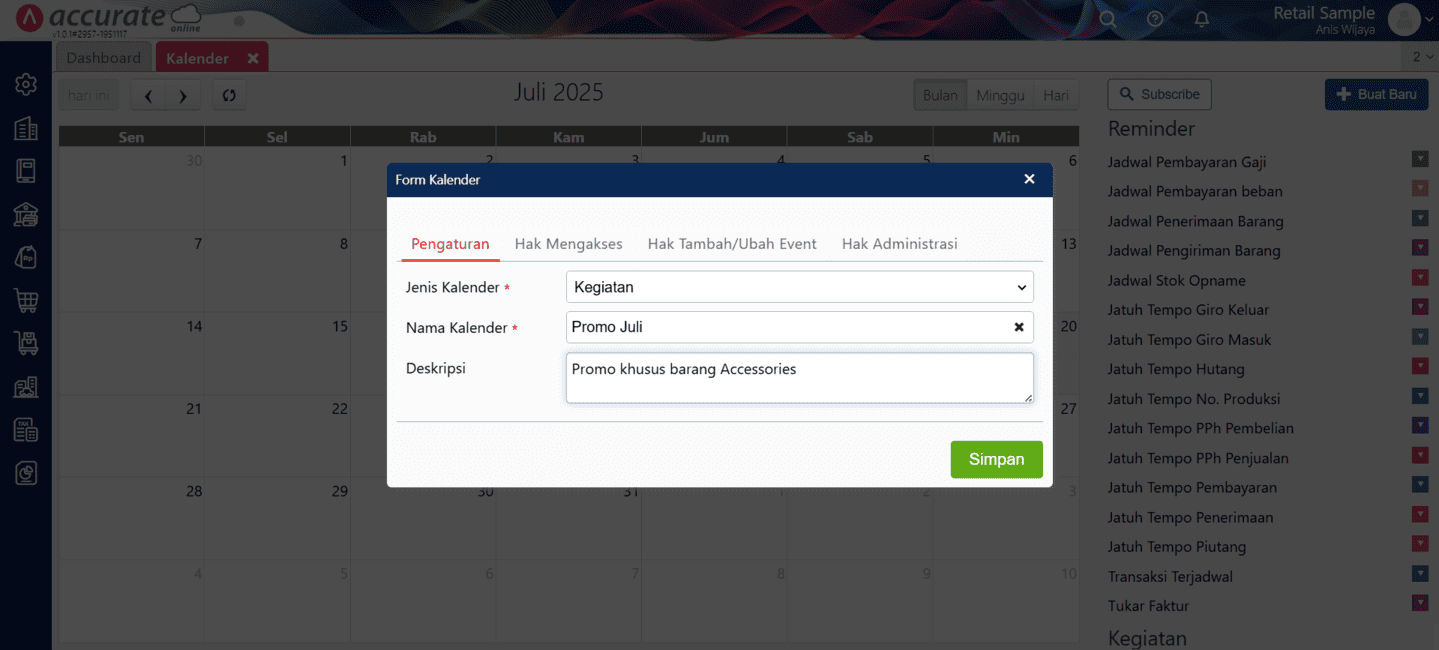Image resolution: width=1439 pixels, height=650 pixels.
Task: Switch calendar view to Minggu
Action: coord(999,94)
